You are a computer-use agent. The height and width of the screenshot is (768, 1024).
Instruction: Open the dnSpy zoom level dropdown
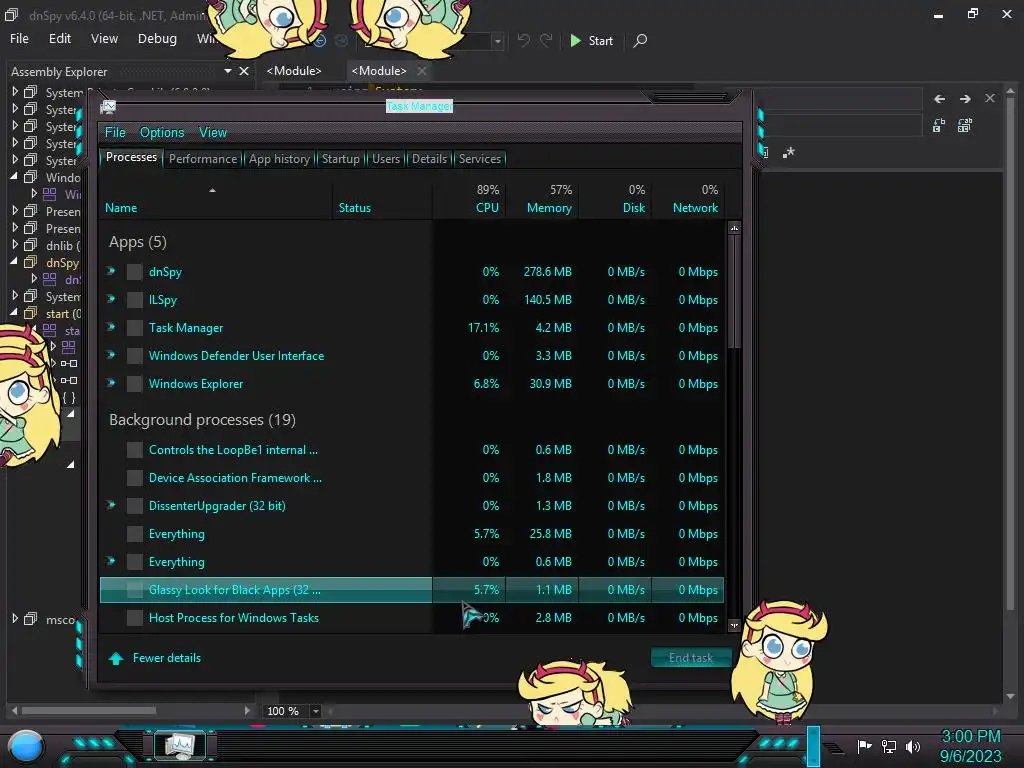click(315, 711)
